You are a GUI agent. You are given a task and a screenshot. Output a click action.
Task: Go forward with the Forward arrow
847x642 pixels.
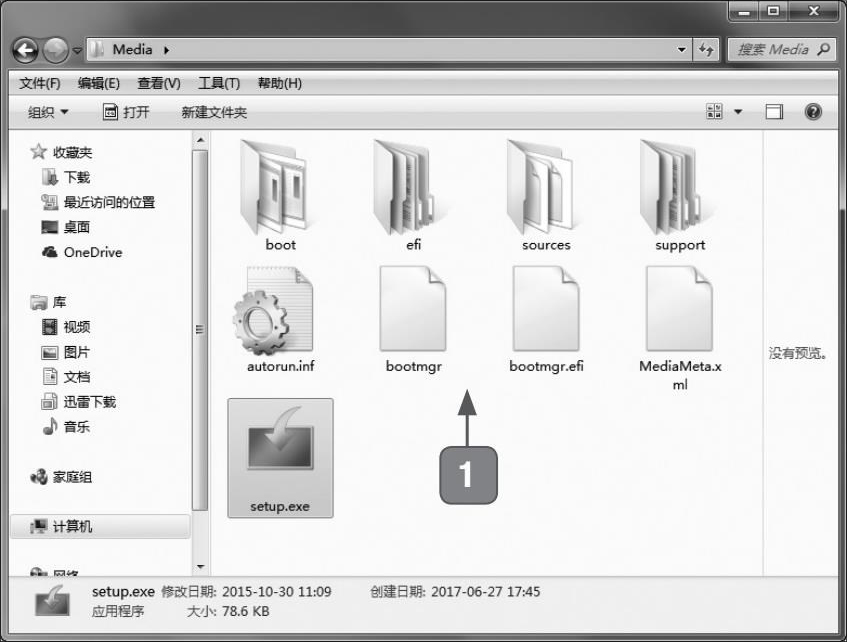click(x=55, y=51)
